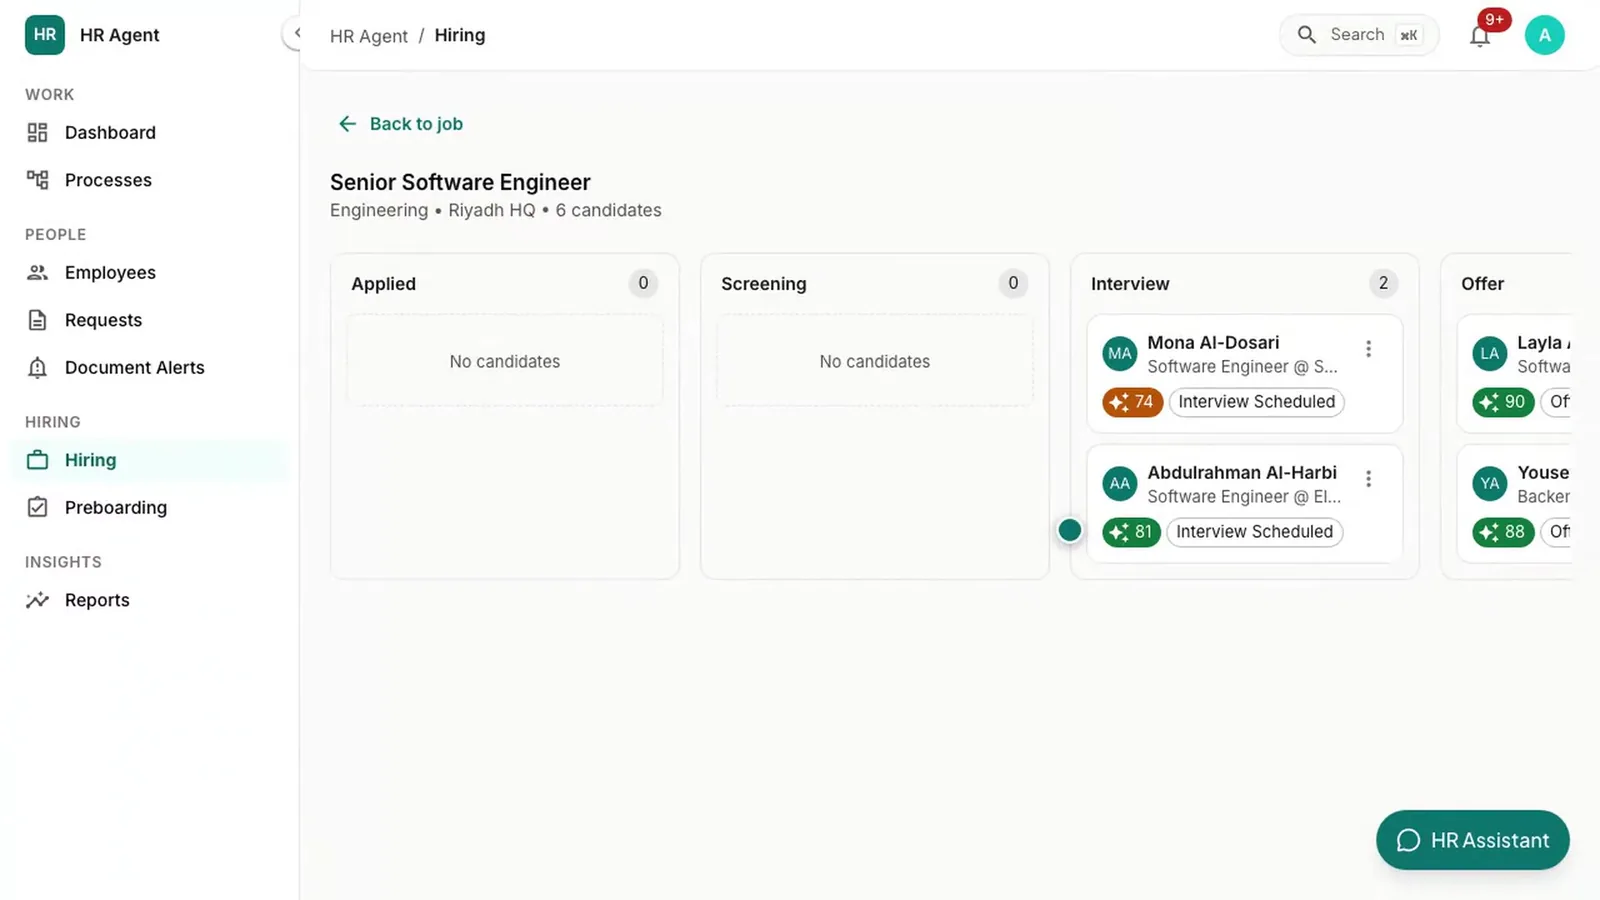The height and width of the screenshot is (900, 1600).
Task: Collapse the sidebar with the chevron
Action: tap(295, 33)
